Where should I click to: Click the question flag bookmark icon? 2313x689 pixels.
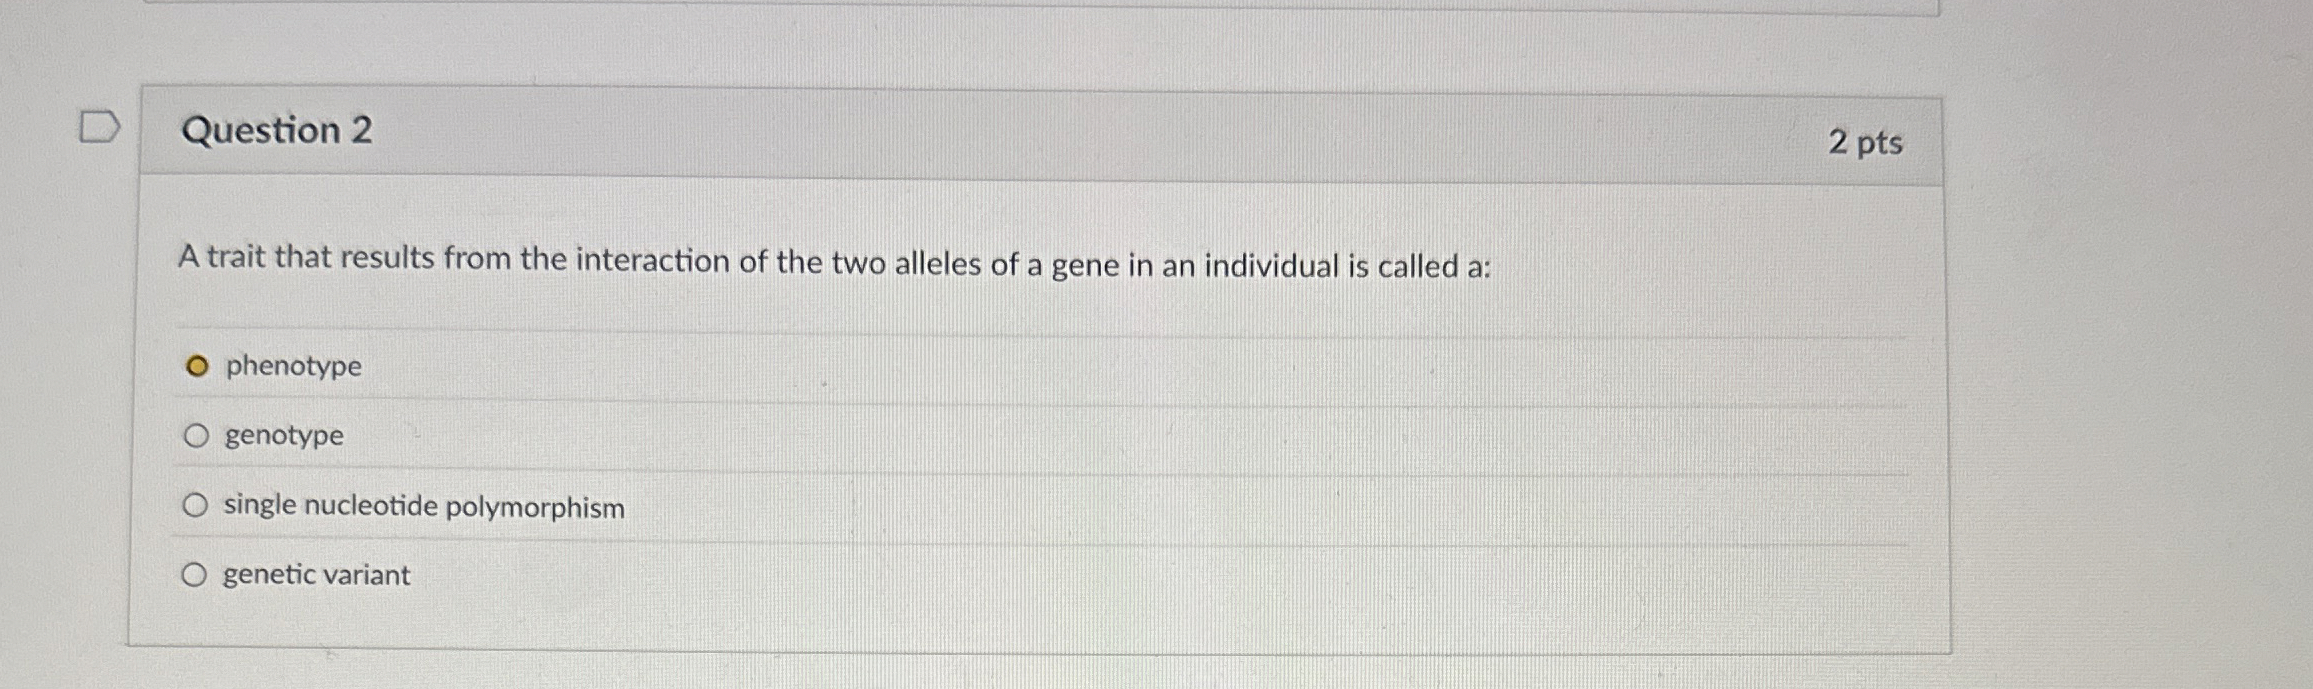click(99, 128)
